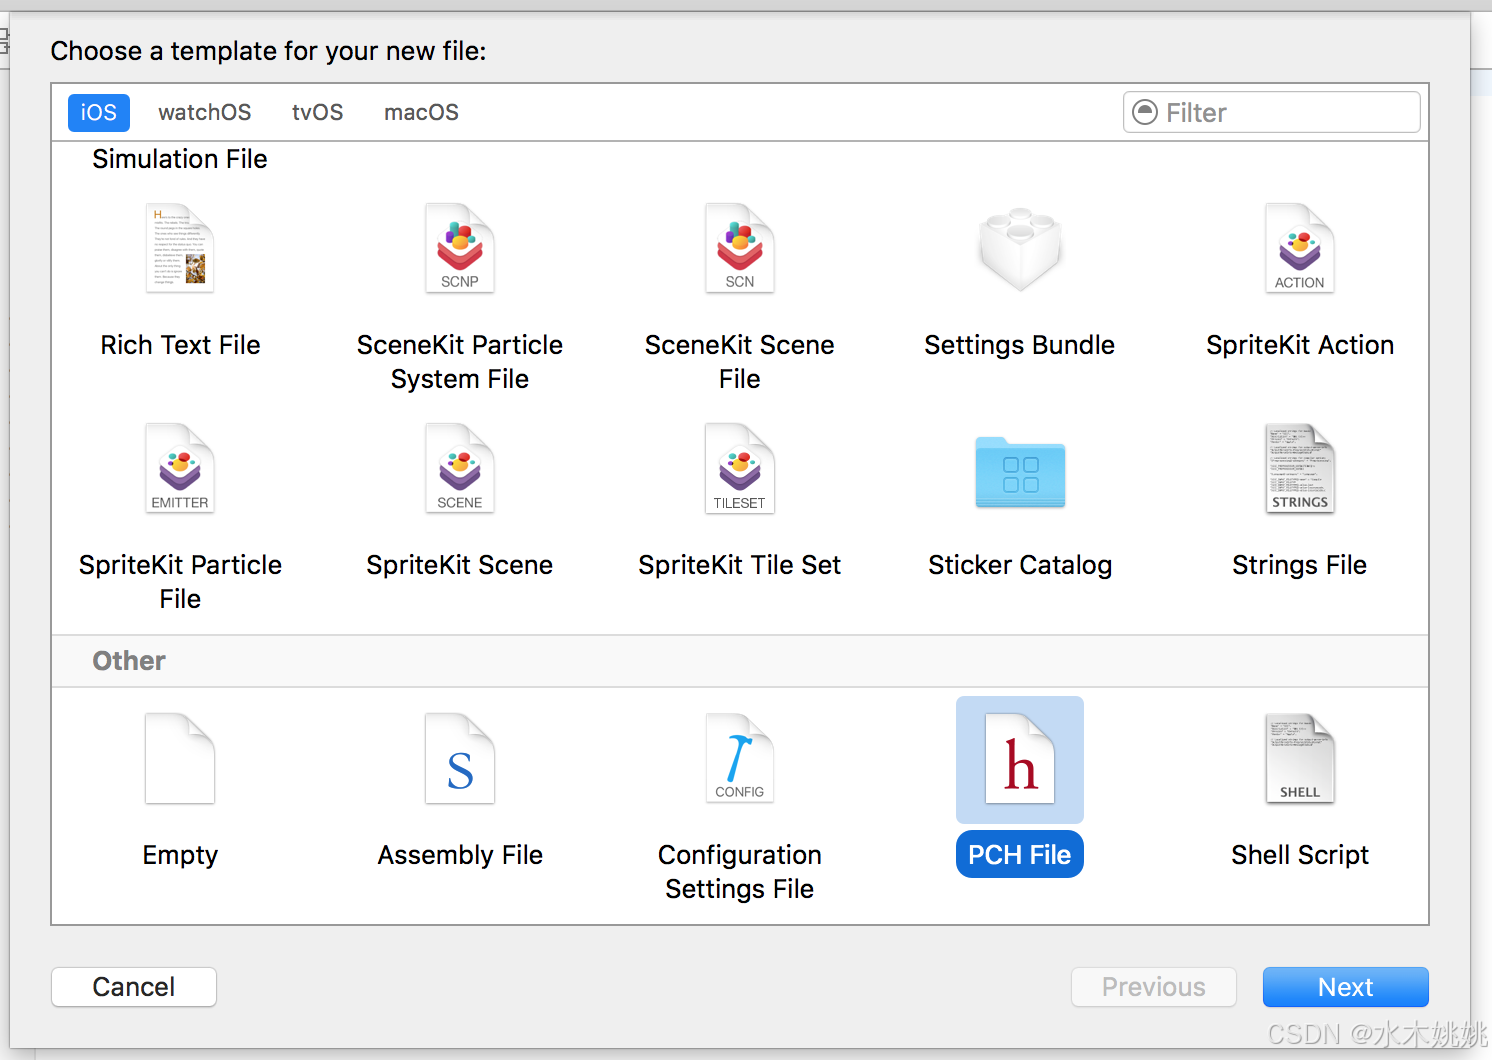The width and height of the screenshot is (1492, 1060).
Task: Click the Simulation File text
Action: pyautogui.click(x=180, y=159)
